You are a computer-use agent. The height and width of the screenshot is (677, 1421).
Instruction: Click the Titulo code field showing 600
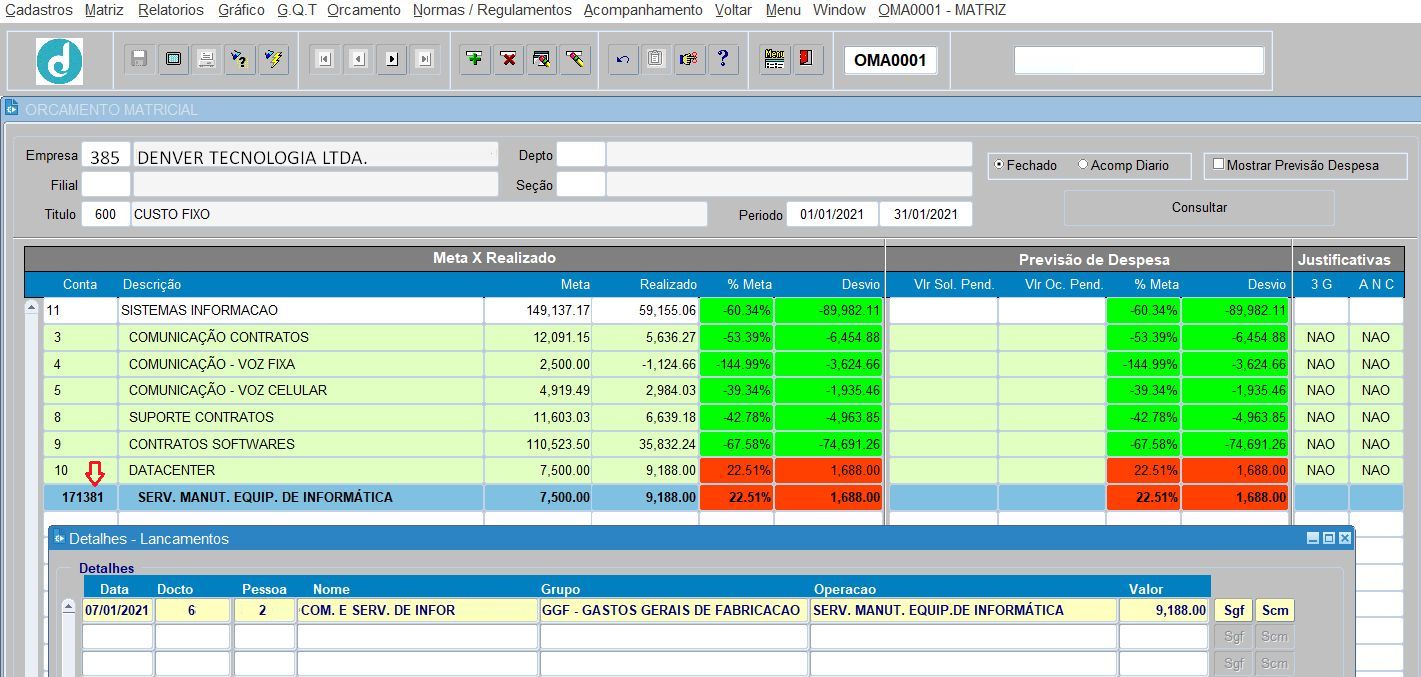[105, 214]
